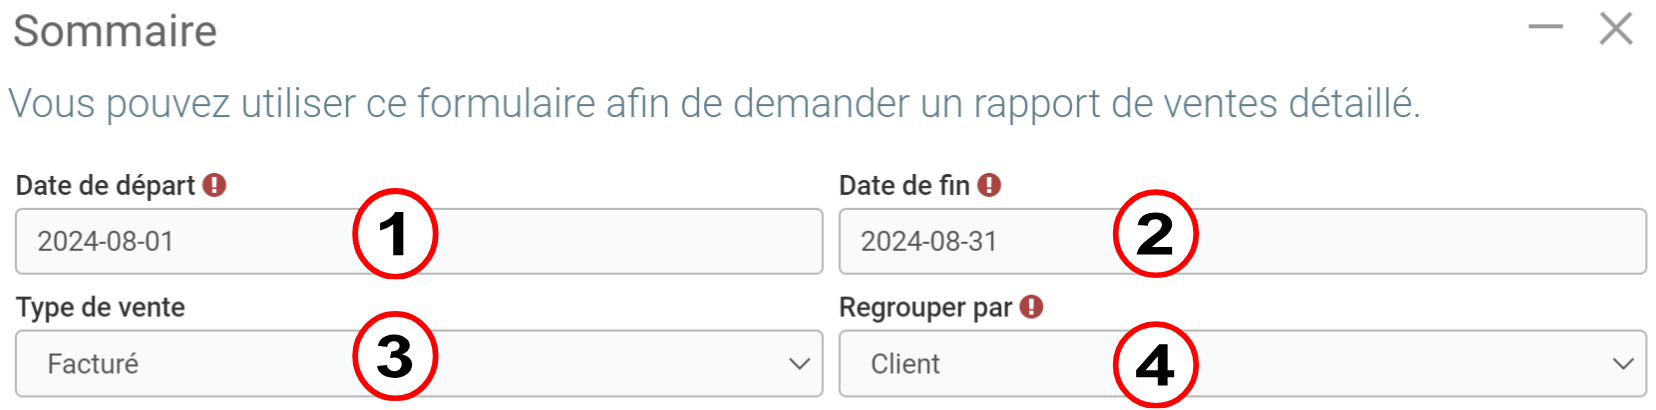Close the Sommaire dialog
The height and width of the screenshot is (410, 1656).
(x=1616, y=29)
